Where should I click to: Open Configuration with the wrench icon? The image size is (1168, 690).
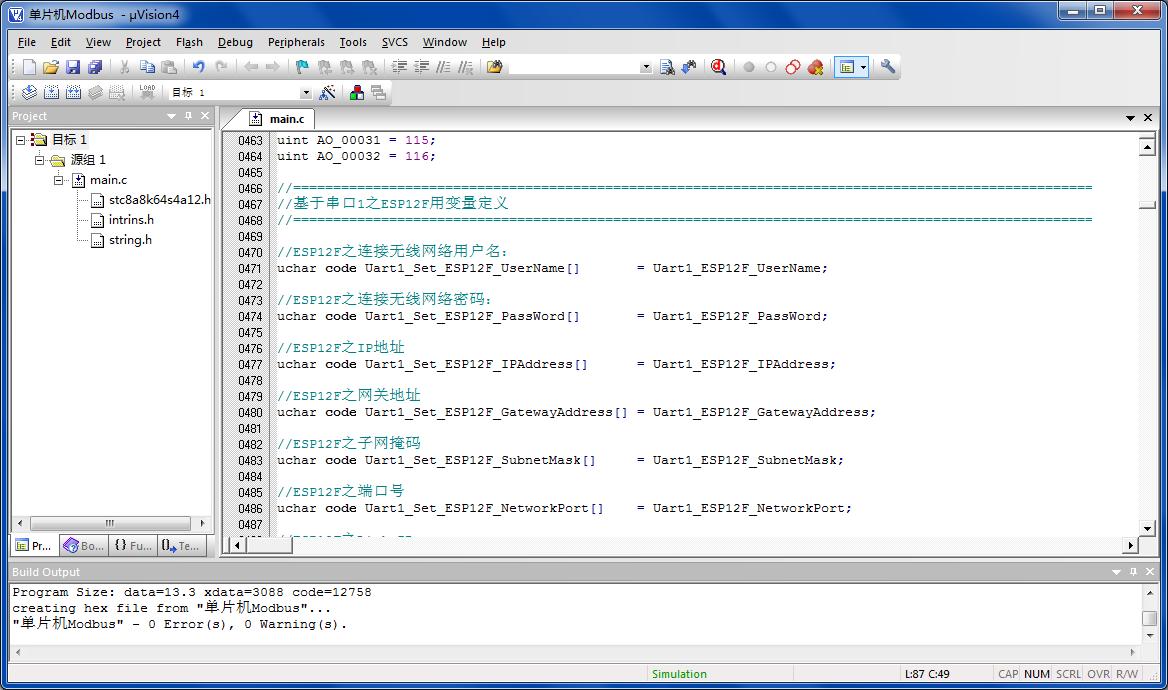coord(887,67)
